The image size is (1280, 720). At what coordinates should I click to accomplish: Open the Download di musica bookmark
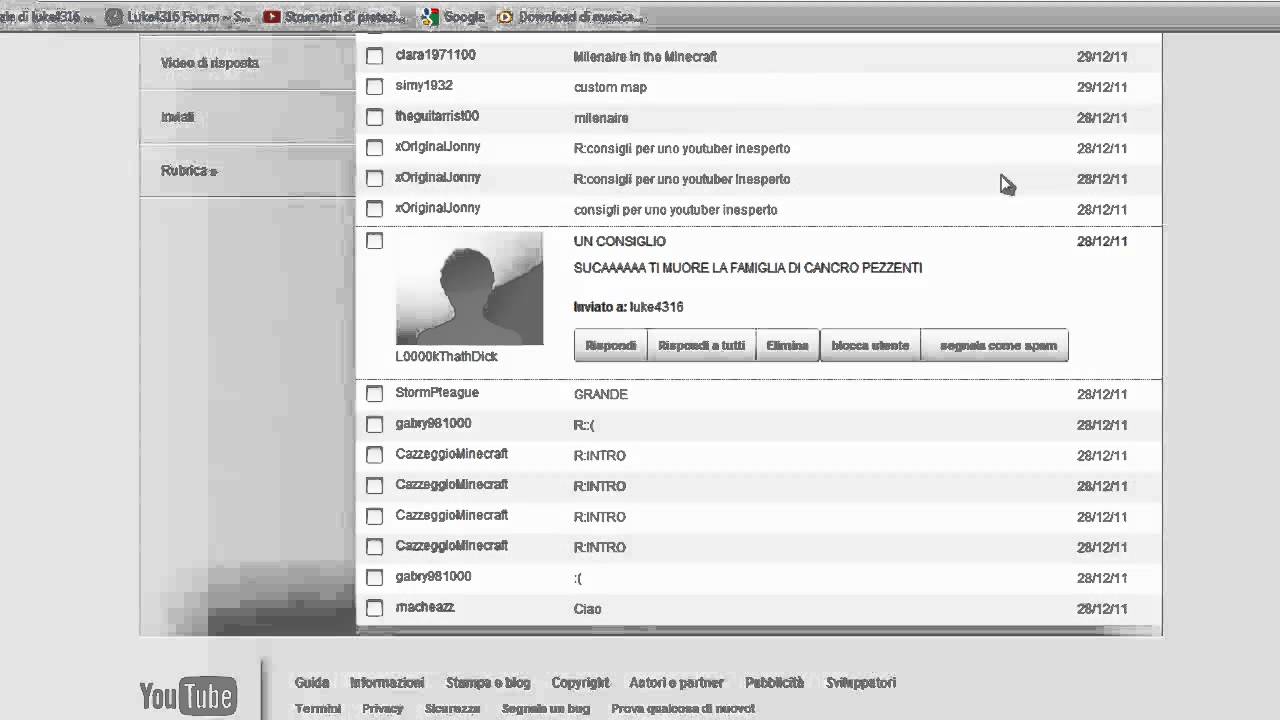point(570,17)
